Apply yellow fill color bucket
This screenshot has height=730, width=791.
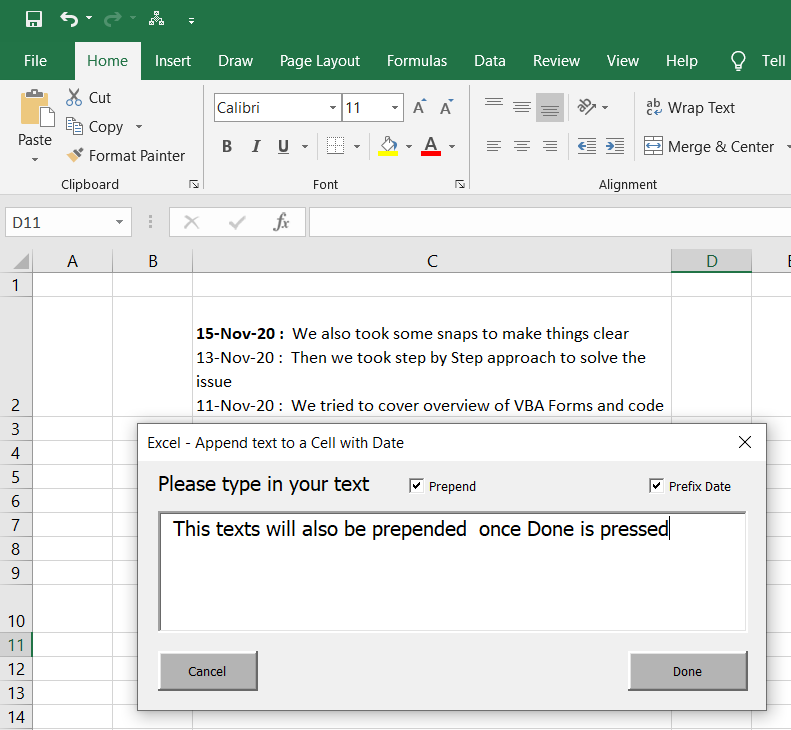coord(388,146)
